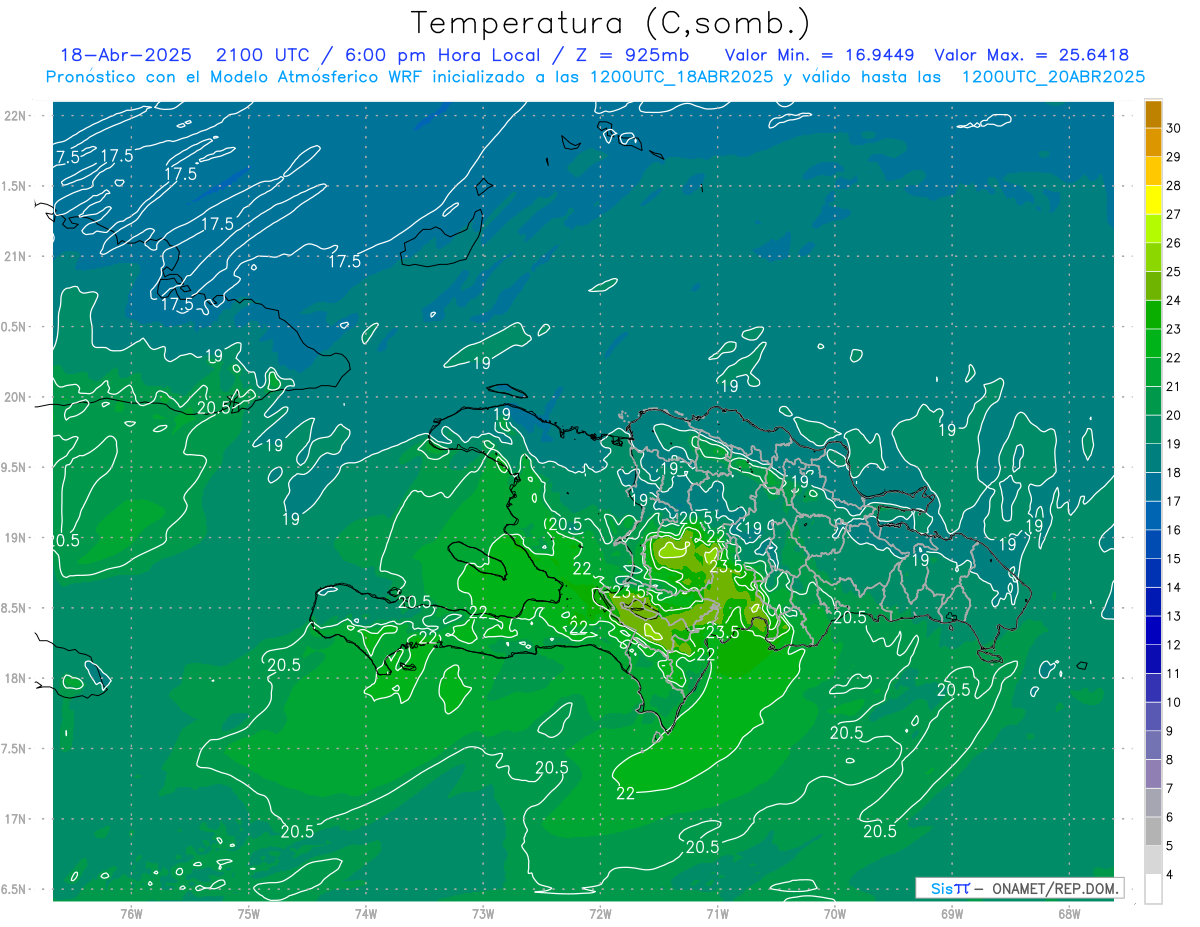
Task: Click the "30" label on the color scale
Action: point(1174,128)
